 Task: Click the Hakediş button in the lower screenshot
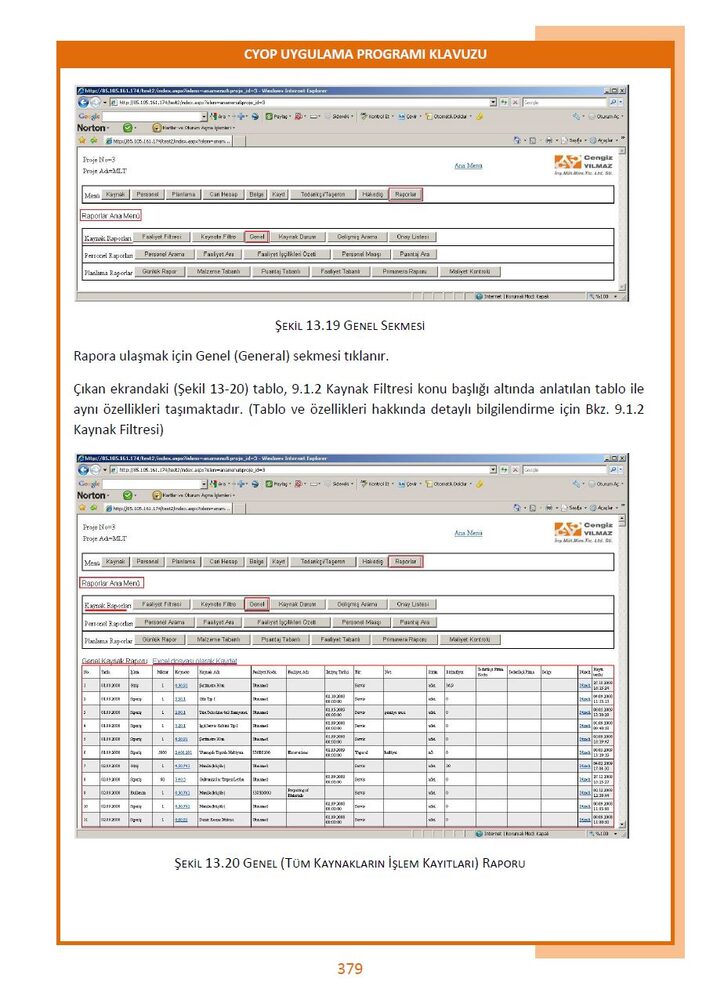(372, 561)
